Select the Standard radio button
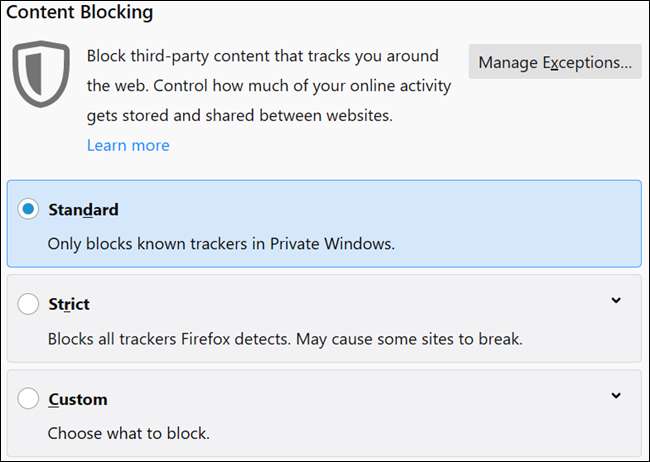Viewport: 650px width, 462px height. point(29,210)
